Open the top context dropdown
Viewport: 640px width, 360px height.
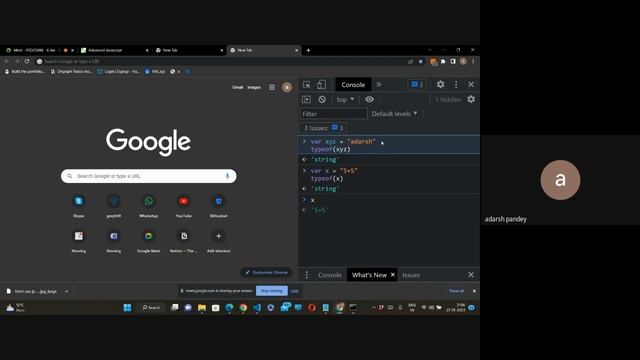[x=345, y=100]
